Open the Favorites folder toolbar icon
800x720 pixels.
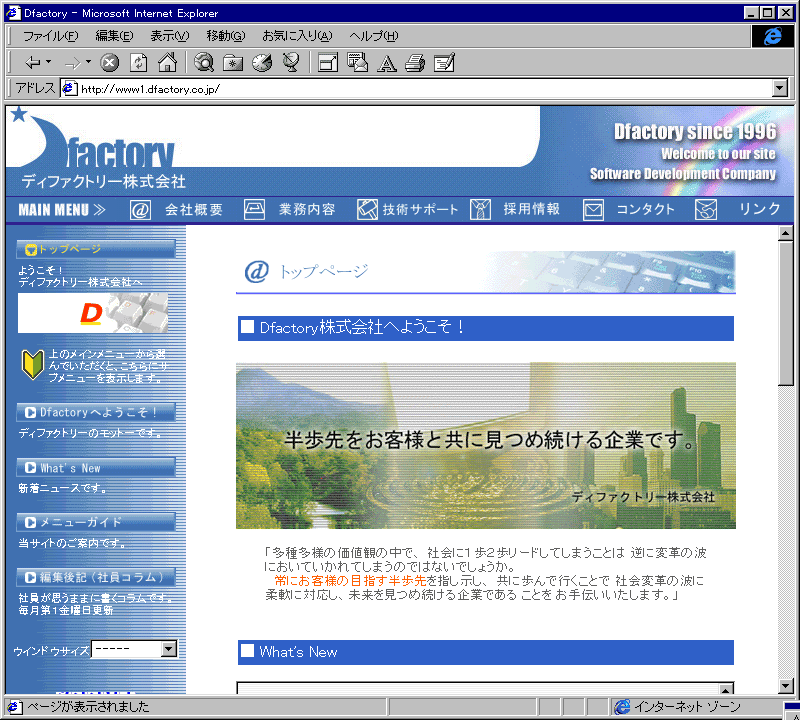(233, 63)
